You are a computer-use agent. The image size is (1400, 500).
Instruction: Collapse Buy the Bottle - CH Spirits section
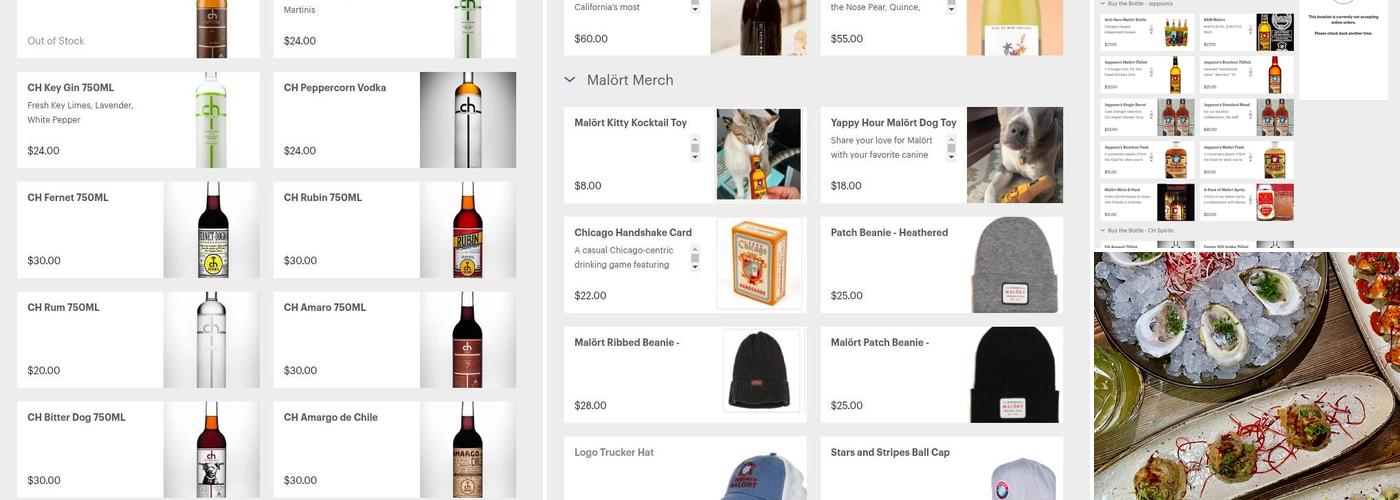[x=1103, y=230]
